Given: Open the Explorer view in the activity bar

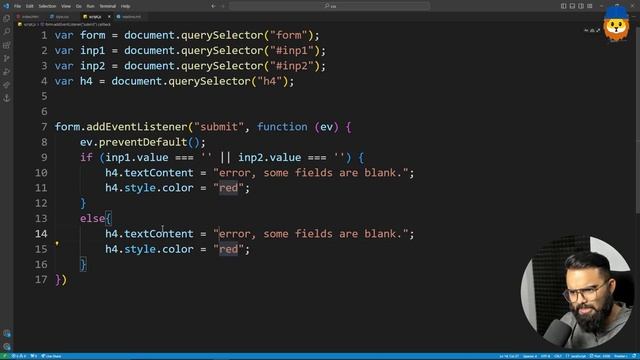Looking at the screenshot, I should click(x=7, y=18).
